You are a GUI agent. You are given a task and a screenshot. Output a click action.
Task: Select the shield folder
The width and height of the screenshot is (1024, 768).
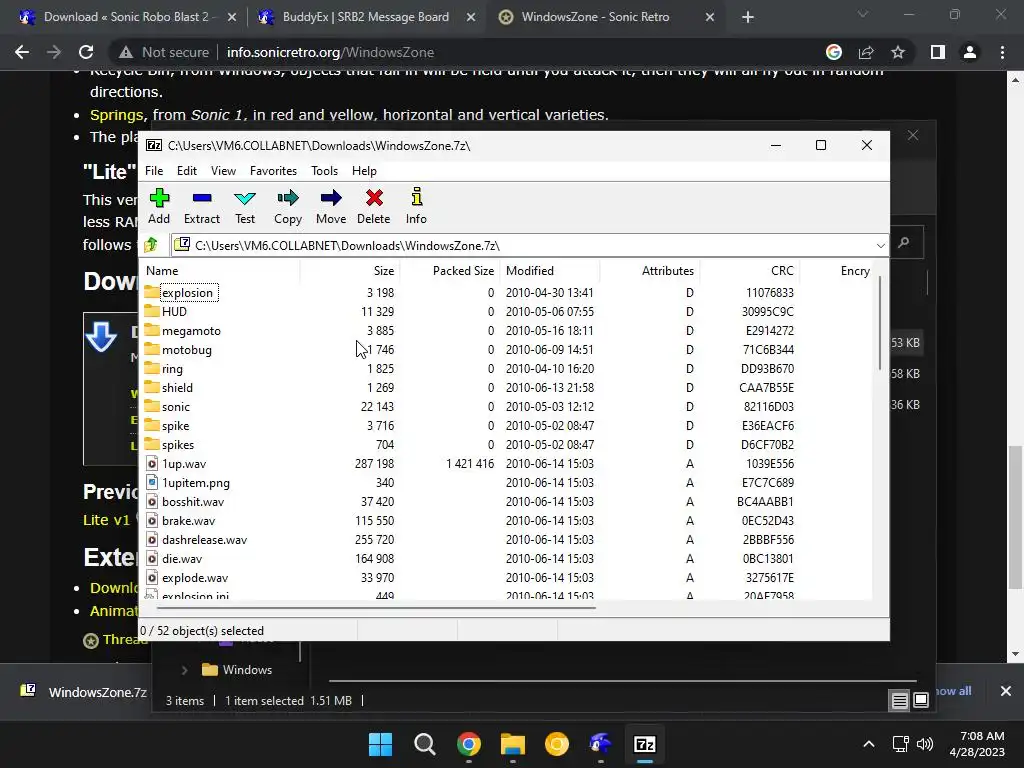pyautogui.click(x=177, y=387)
